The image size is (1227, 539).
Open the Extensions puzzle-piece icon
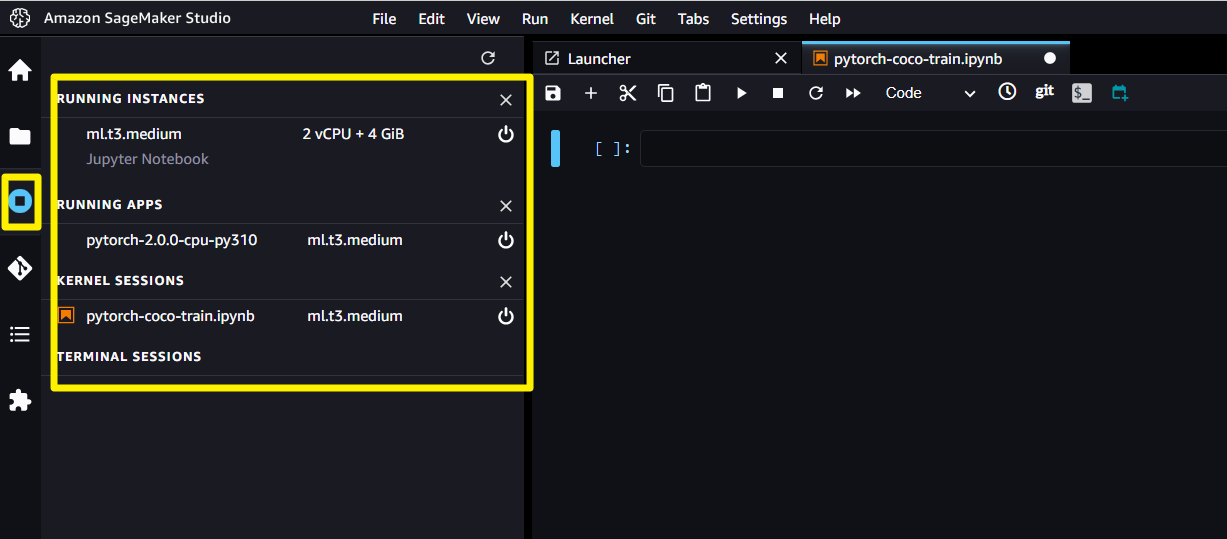pyautogui.click(x=20, y=400)
